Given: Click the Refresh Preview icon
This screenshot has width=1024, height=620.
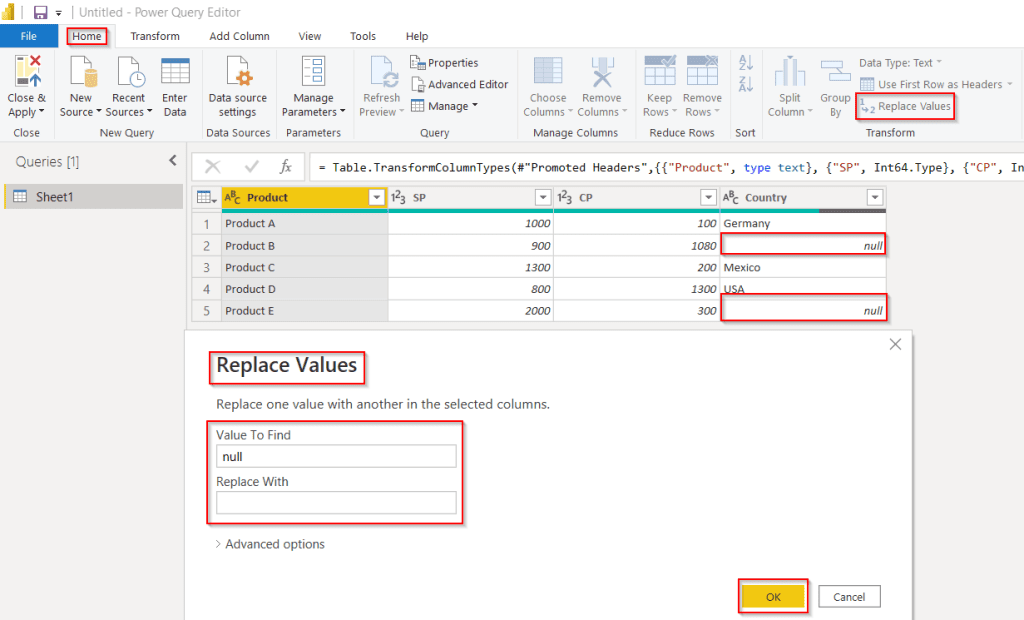Looking at the screenshot, I should click(x=382, y=71).
